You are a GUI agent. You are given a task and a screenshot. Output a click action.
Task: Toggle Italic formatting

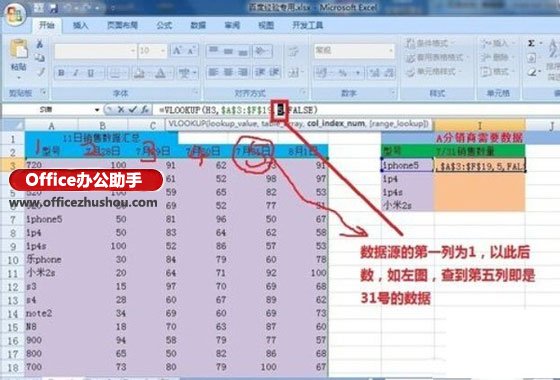pos(76,73)
